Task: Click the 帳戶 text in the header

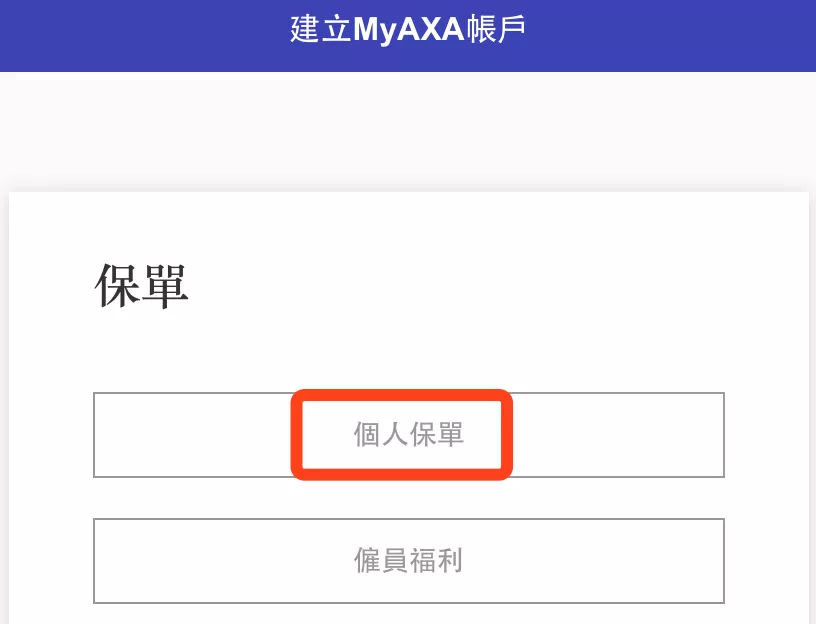Action: click(495, 29)
